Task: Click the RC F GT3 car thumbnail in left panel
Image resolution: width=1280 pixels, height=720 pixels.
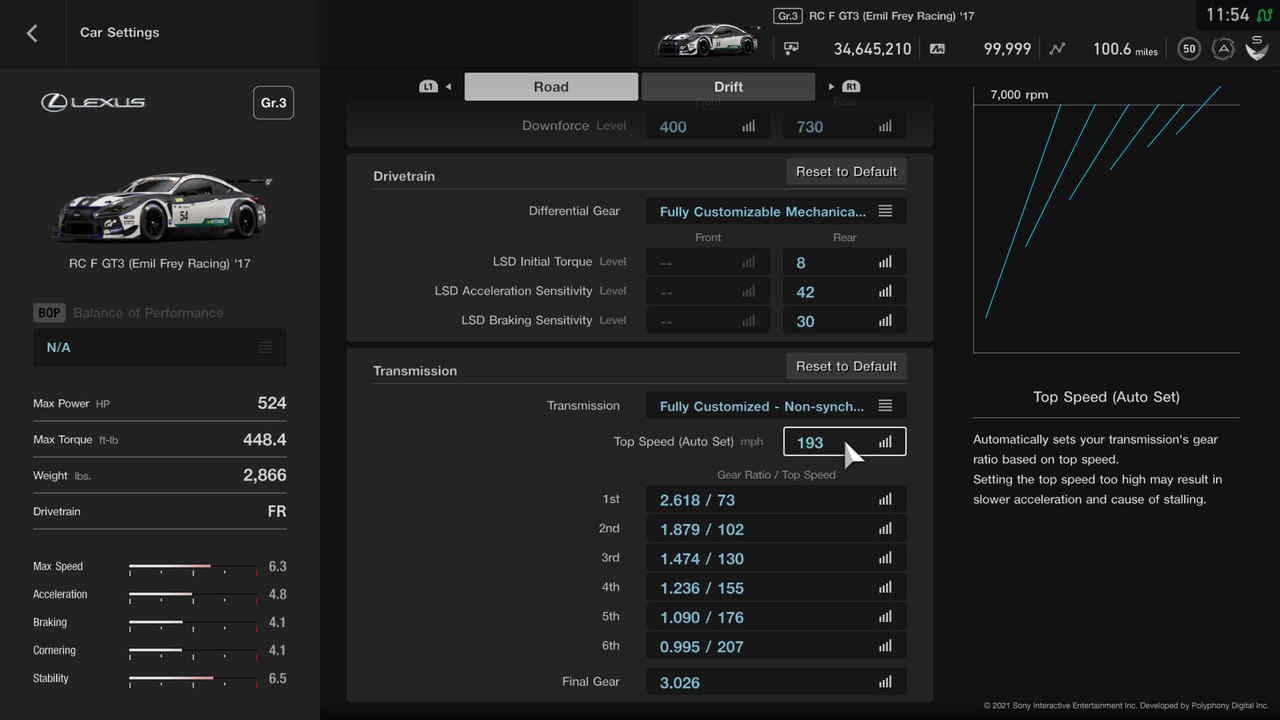Action: [x=160, y=207]
